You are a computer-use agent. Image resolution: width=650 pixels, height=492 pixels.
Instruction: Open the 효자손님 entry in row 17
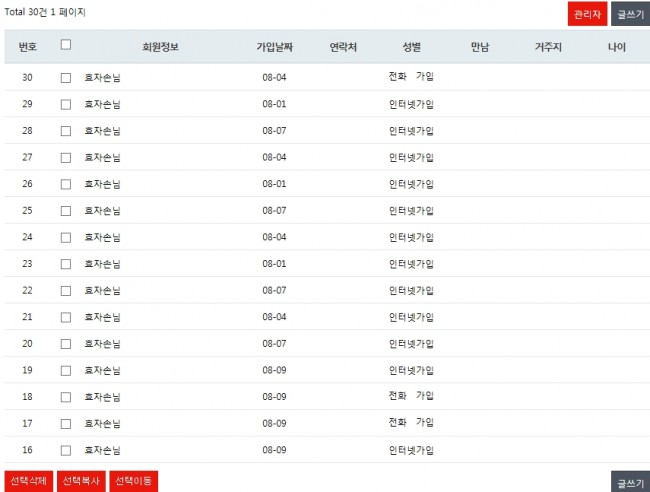[102, 423]
